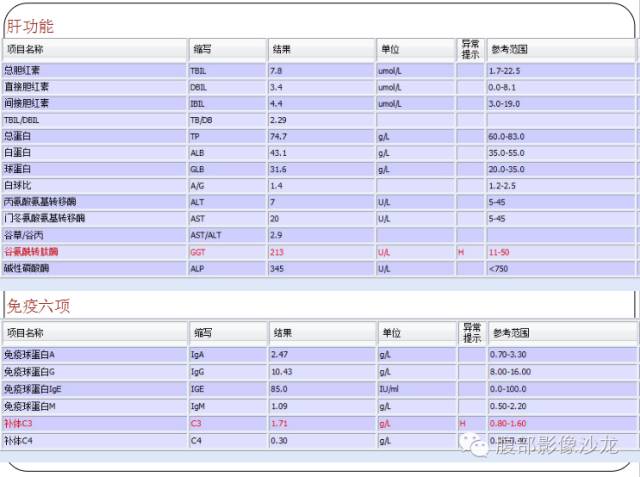This screenshot has height=477, width=640.
Task: Select the 丙氨酸氨基转移酶 item name cell
Action: (95, 202)
